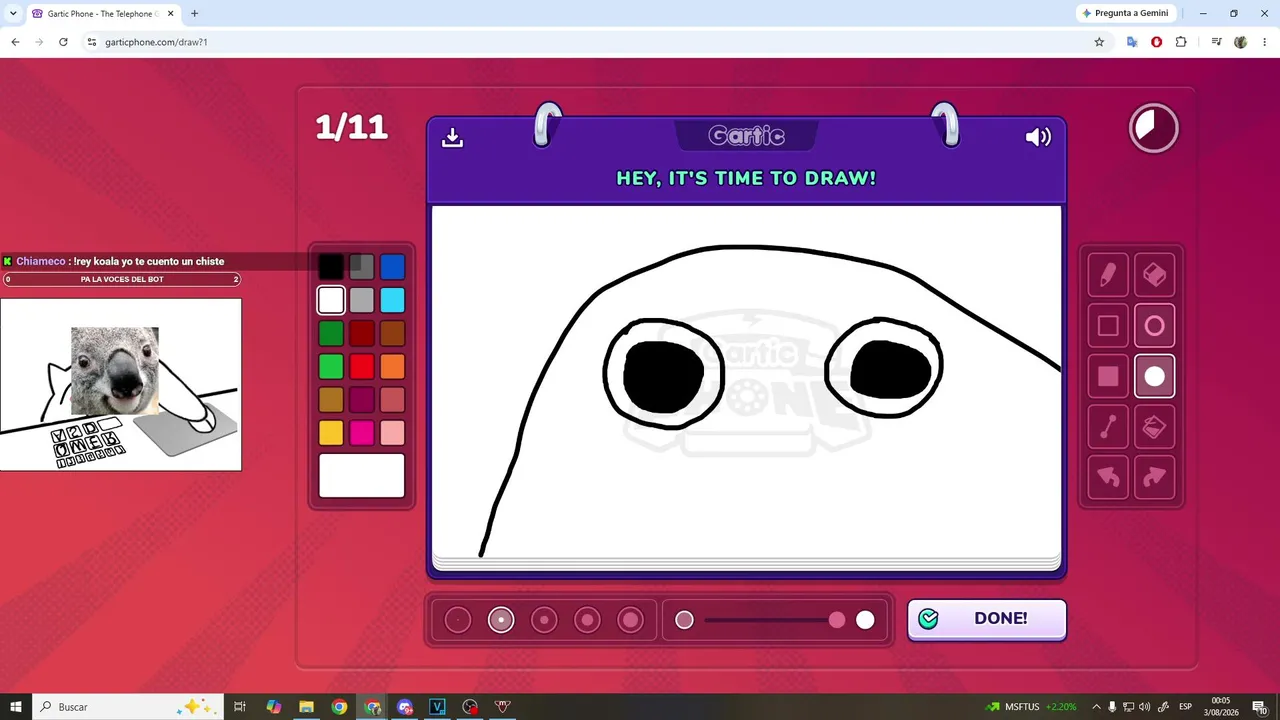Click the DONE! button
Image resolution: width=1280 pixels, height=720 pixels.
coord(987,619)
